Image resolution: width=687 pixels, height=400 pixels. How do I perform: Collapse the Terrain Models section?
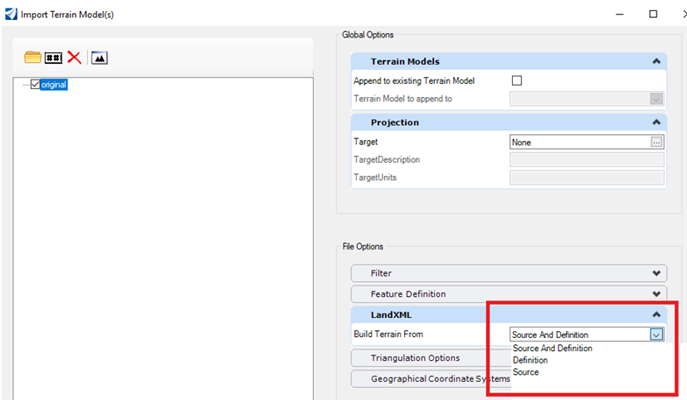point(656,61)
